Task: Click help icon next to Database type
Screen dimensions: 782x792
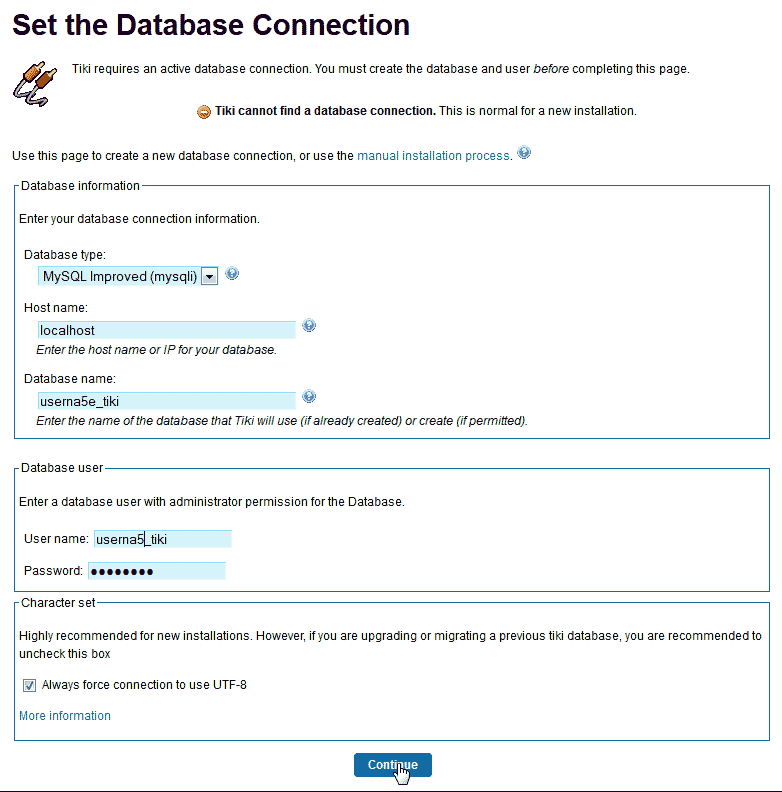Action: [x=232, y=274]
